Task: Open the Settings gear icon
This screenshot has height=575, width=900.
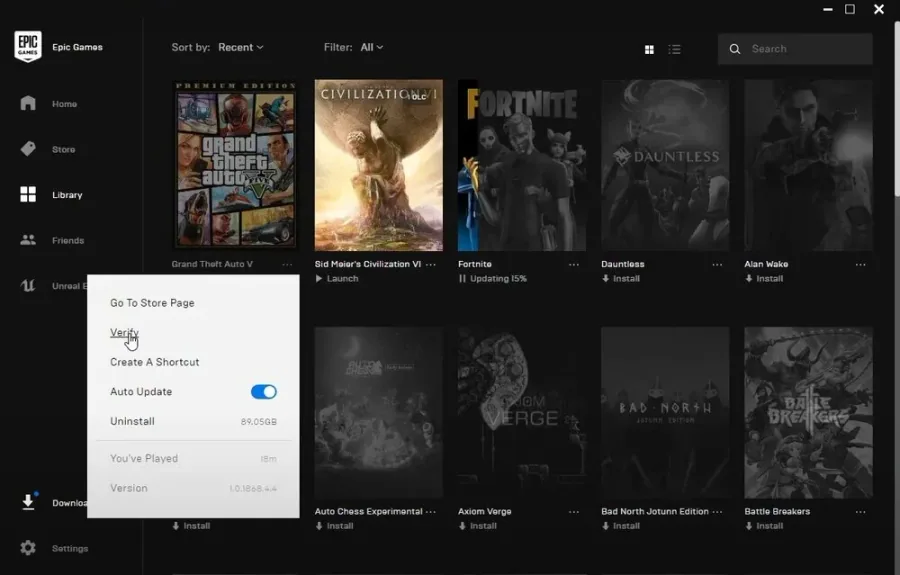Action: (28, 548)
